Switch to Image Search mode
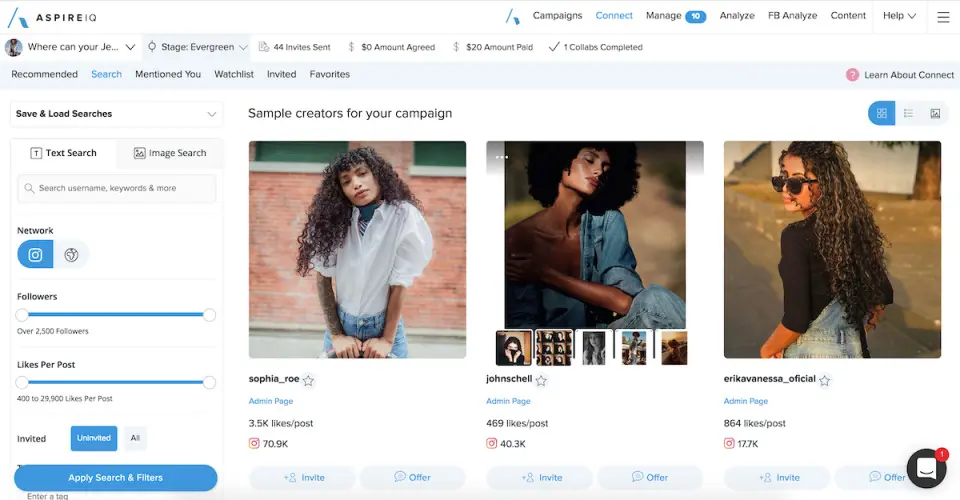 click(170, 153)
